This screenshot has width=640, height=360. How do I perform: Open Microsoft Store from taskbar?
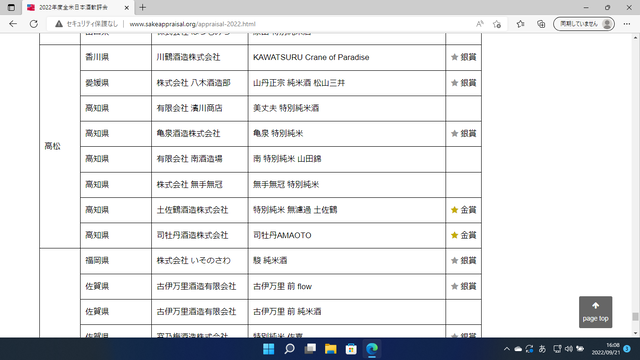351,349
